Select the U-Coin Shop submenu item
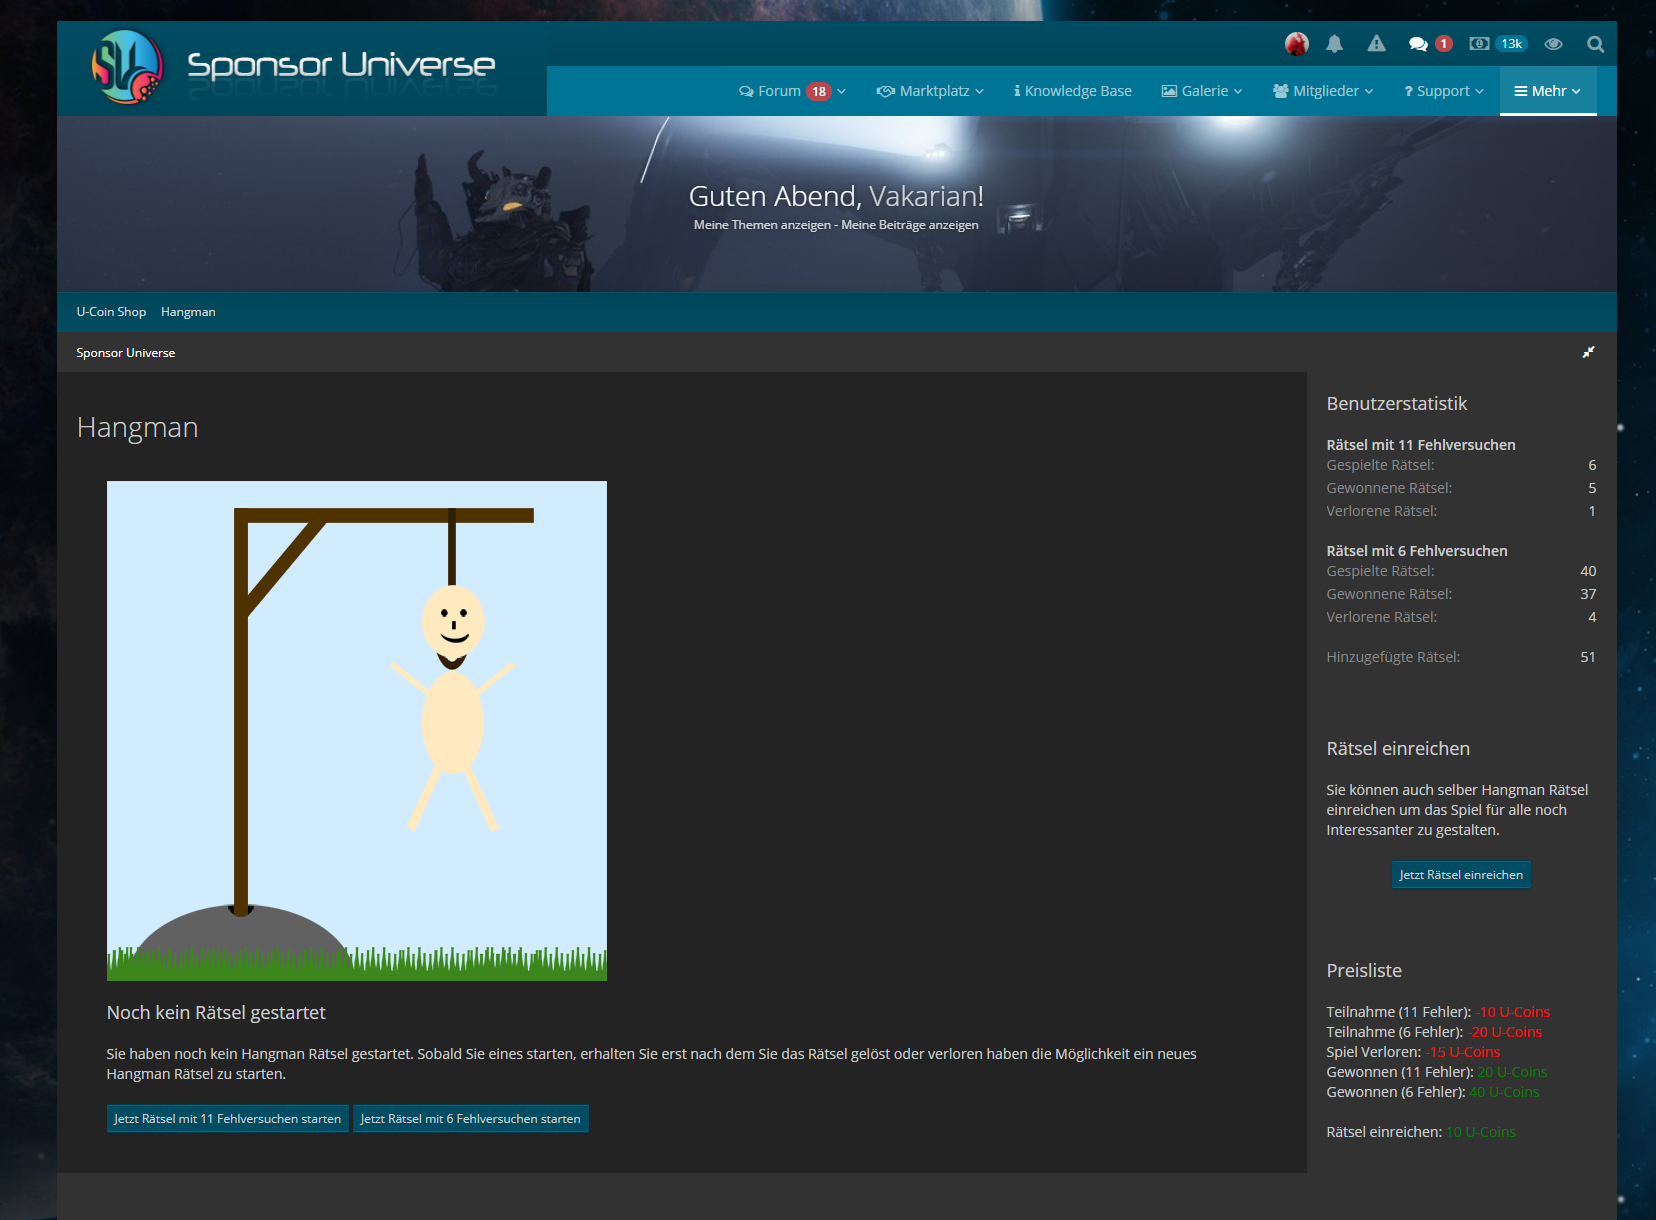The height and width of the screenshot is (1220, 1656). pyautogui.click(x=111, y=312)
